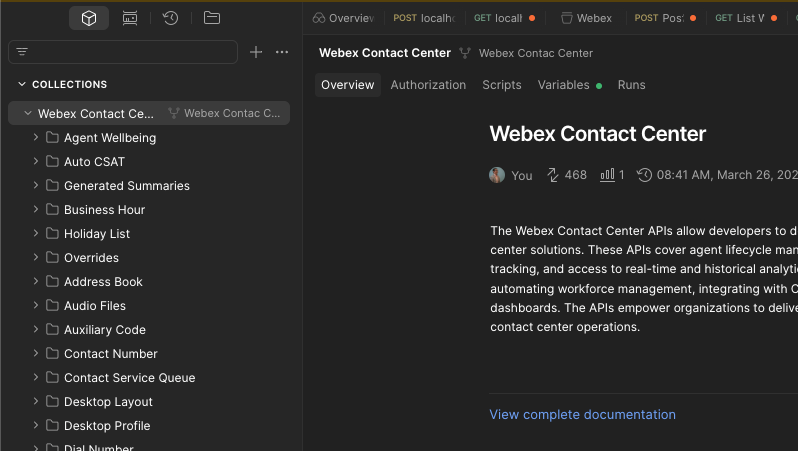Open the three-dots options menu in sidebar
This screenshot has width=798, height=451.
[x=282, y=52]
